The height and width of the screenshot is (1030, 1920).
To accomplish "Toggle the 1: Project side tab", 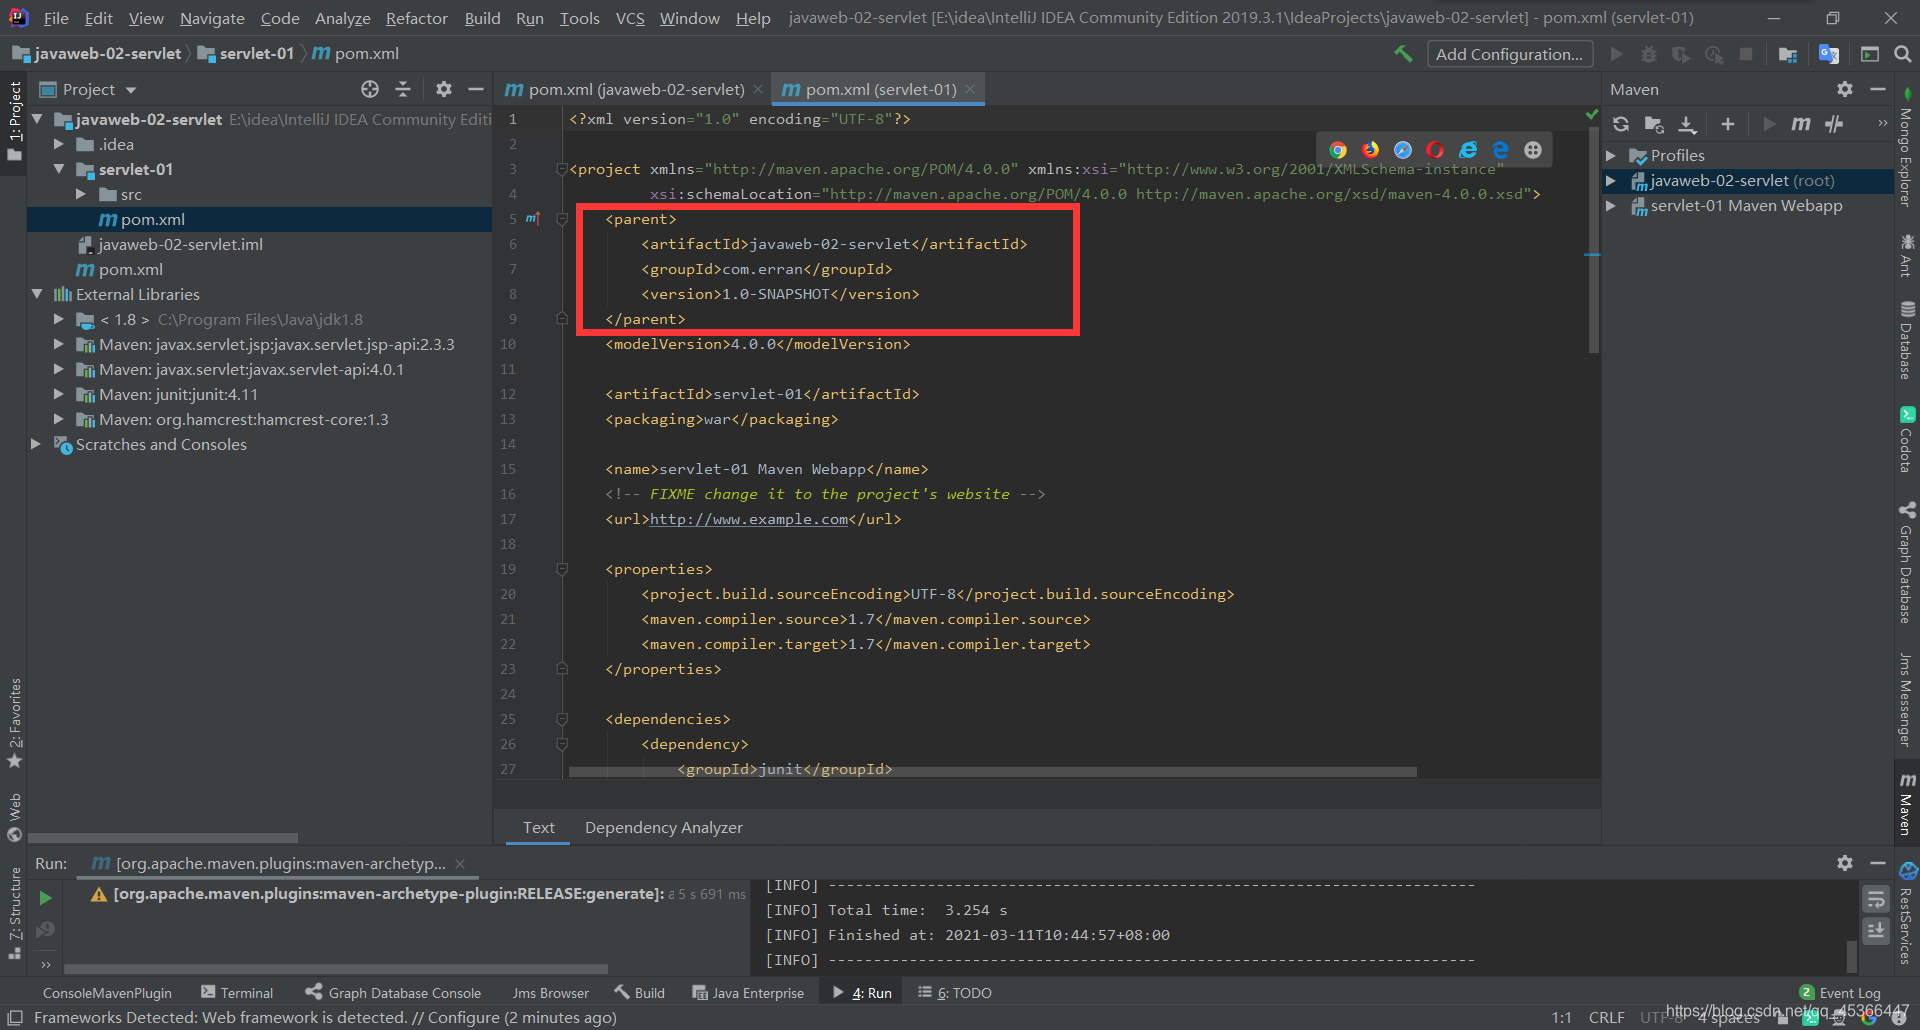I will coord(14,122).
